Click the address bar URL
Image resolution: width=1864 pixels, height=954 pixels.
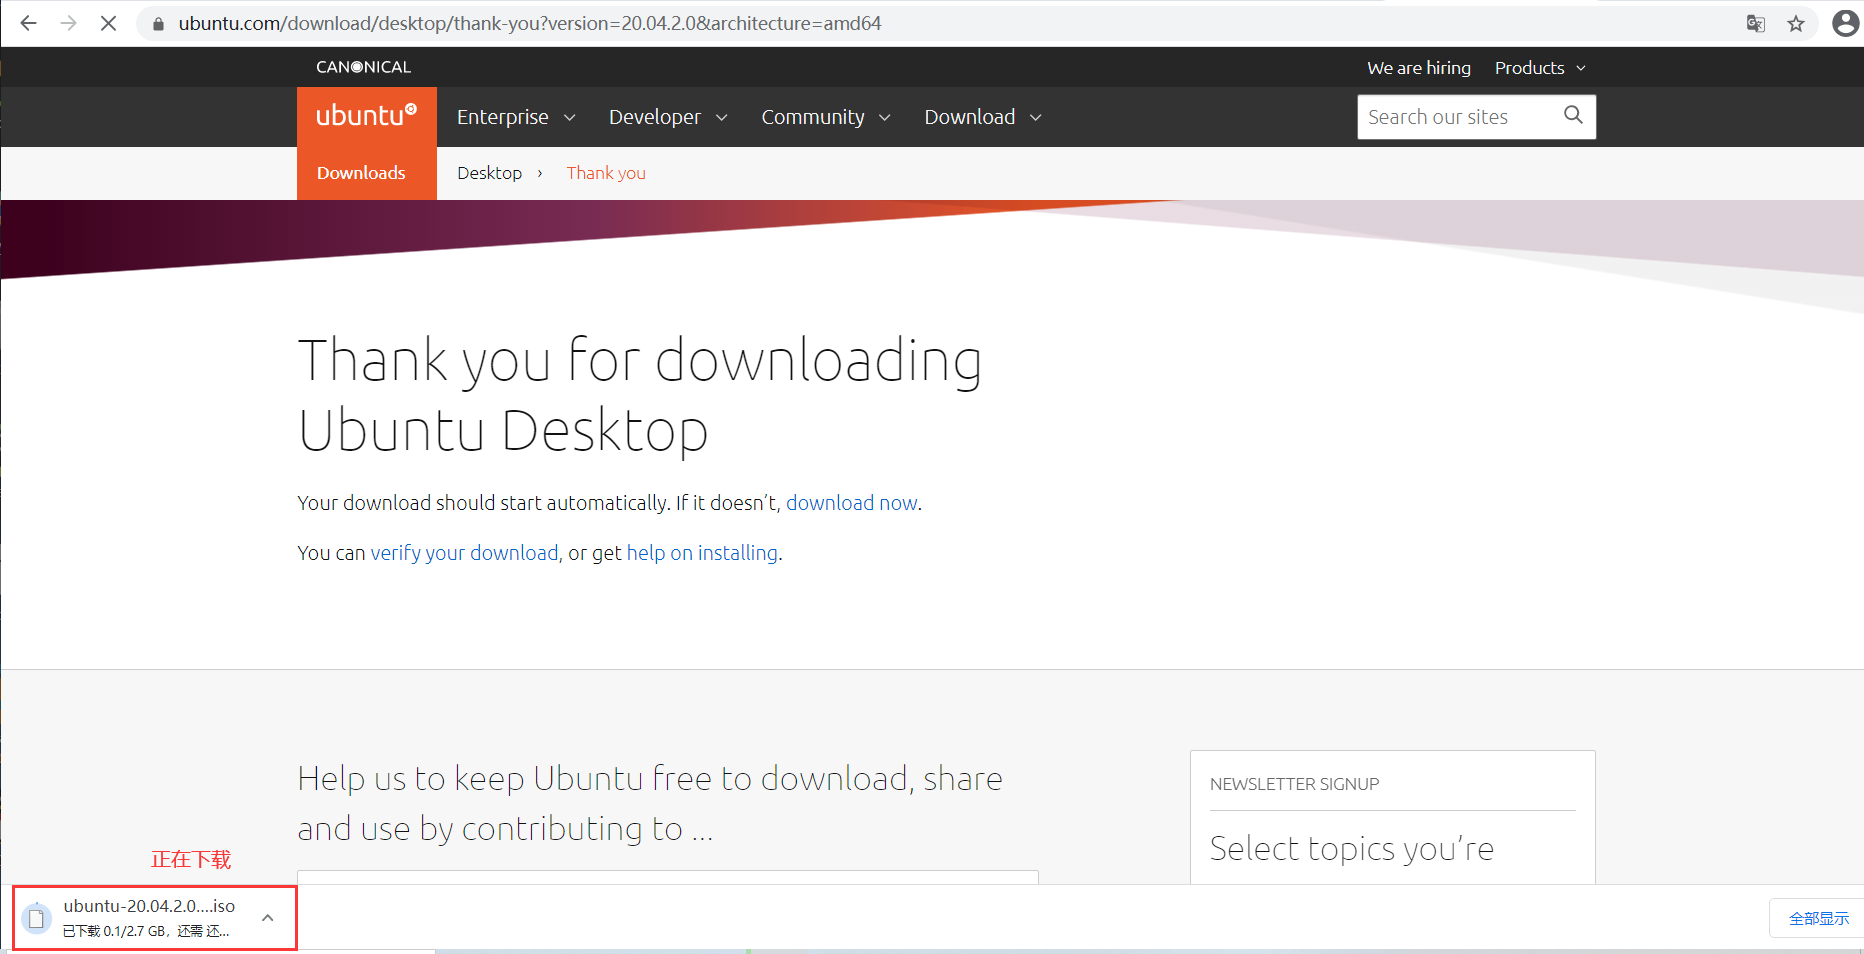(x=530, y=23)
